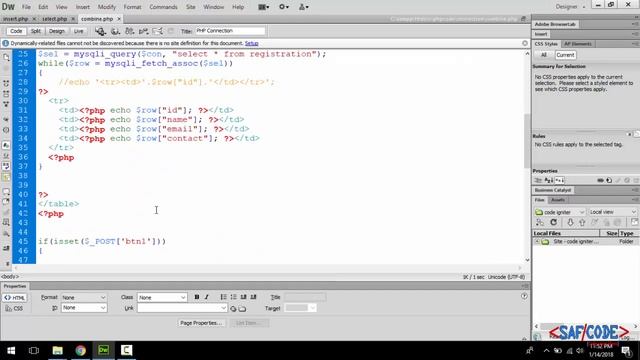This screenshot has height=360, width=640.
Task: Open the ID dropdown
Action: click(84, 308)
